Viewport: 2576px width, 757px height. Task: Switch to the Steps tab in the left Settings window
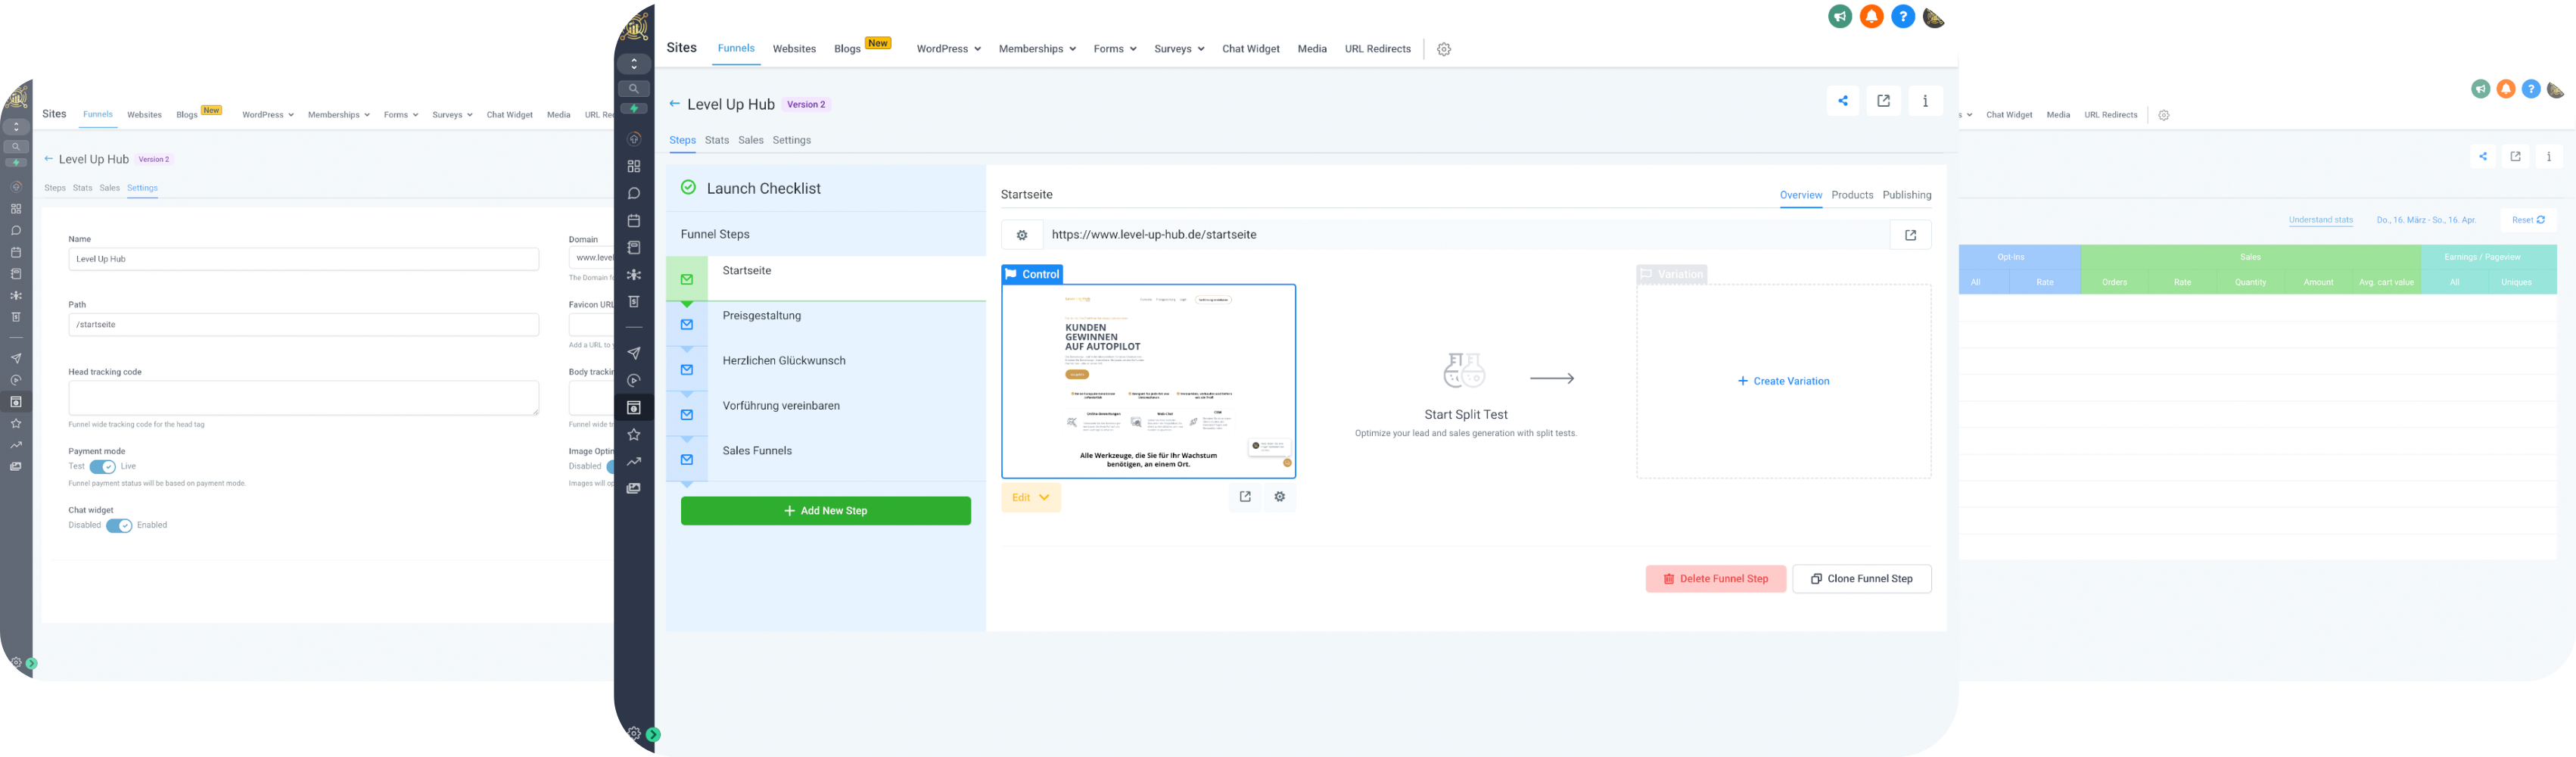55,188
